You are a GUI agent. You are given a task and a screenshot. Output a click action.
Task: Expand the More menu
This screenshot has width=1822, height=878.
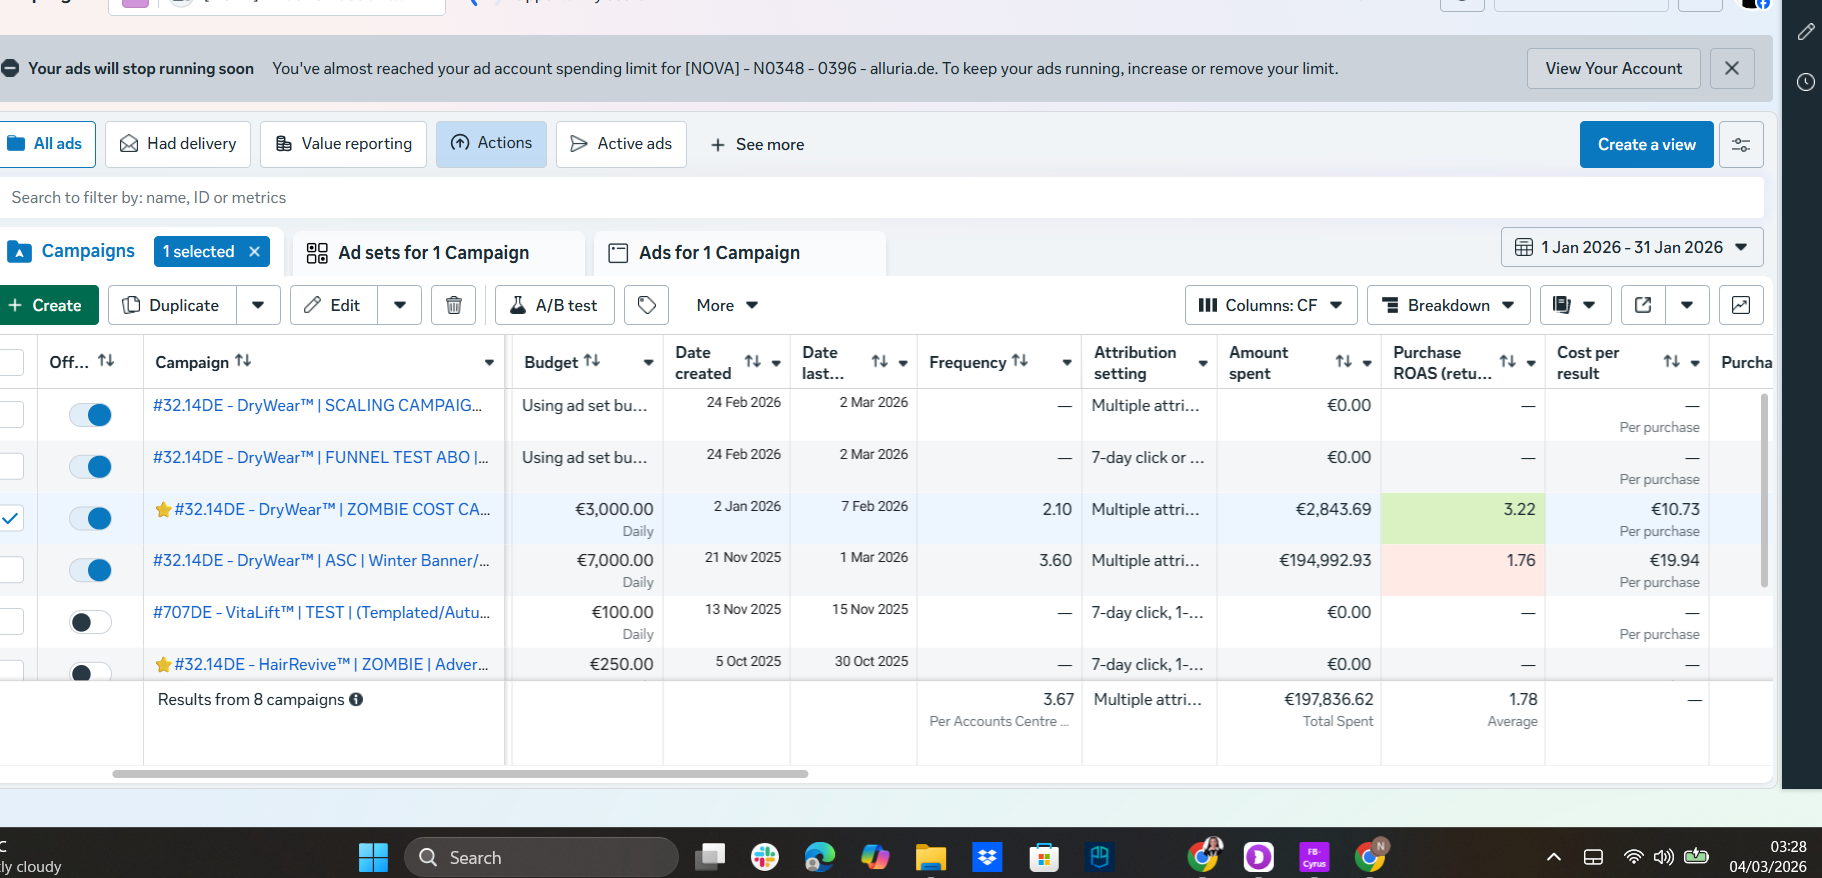(727, 305)
